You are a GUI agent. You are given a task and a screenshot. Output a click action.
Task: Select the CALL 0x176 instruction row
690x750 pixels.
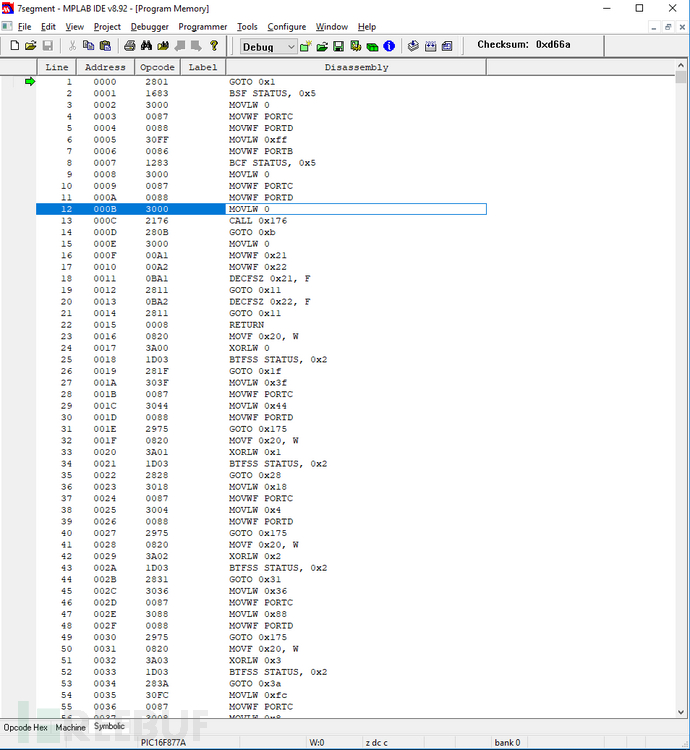point(261,221)
